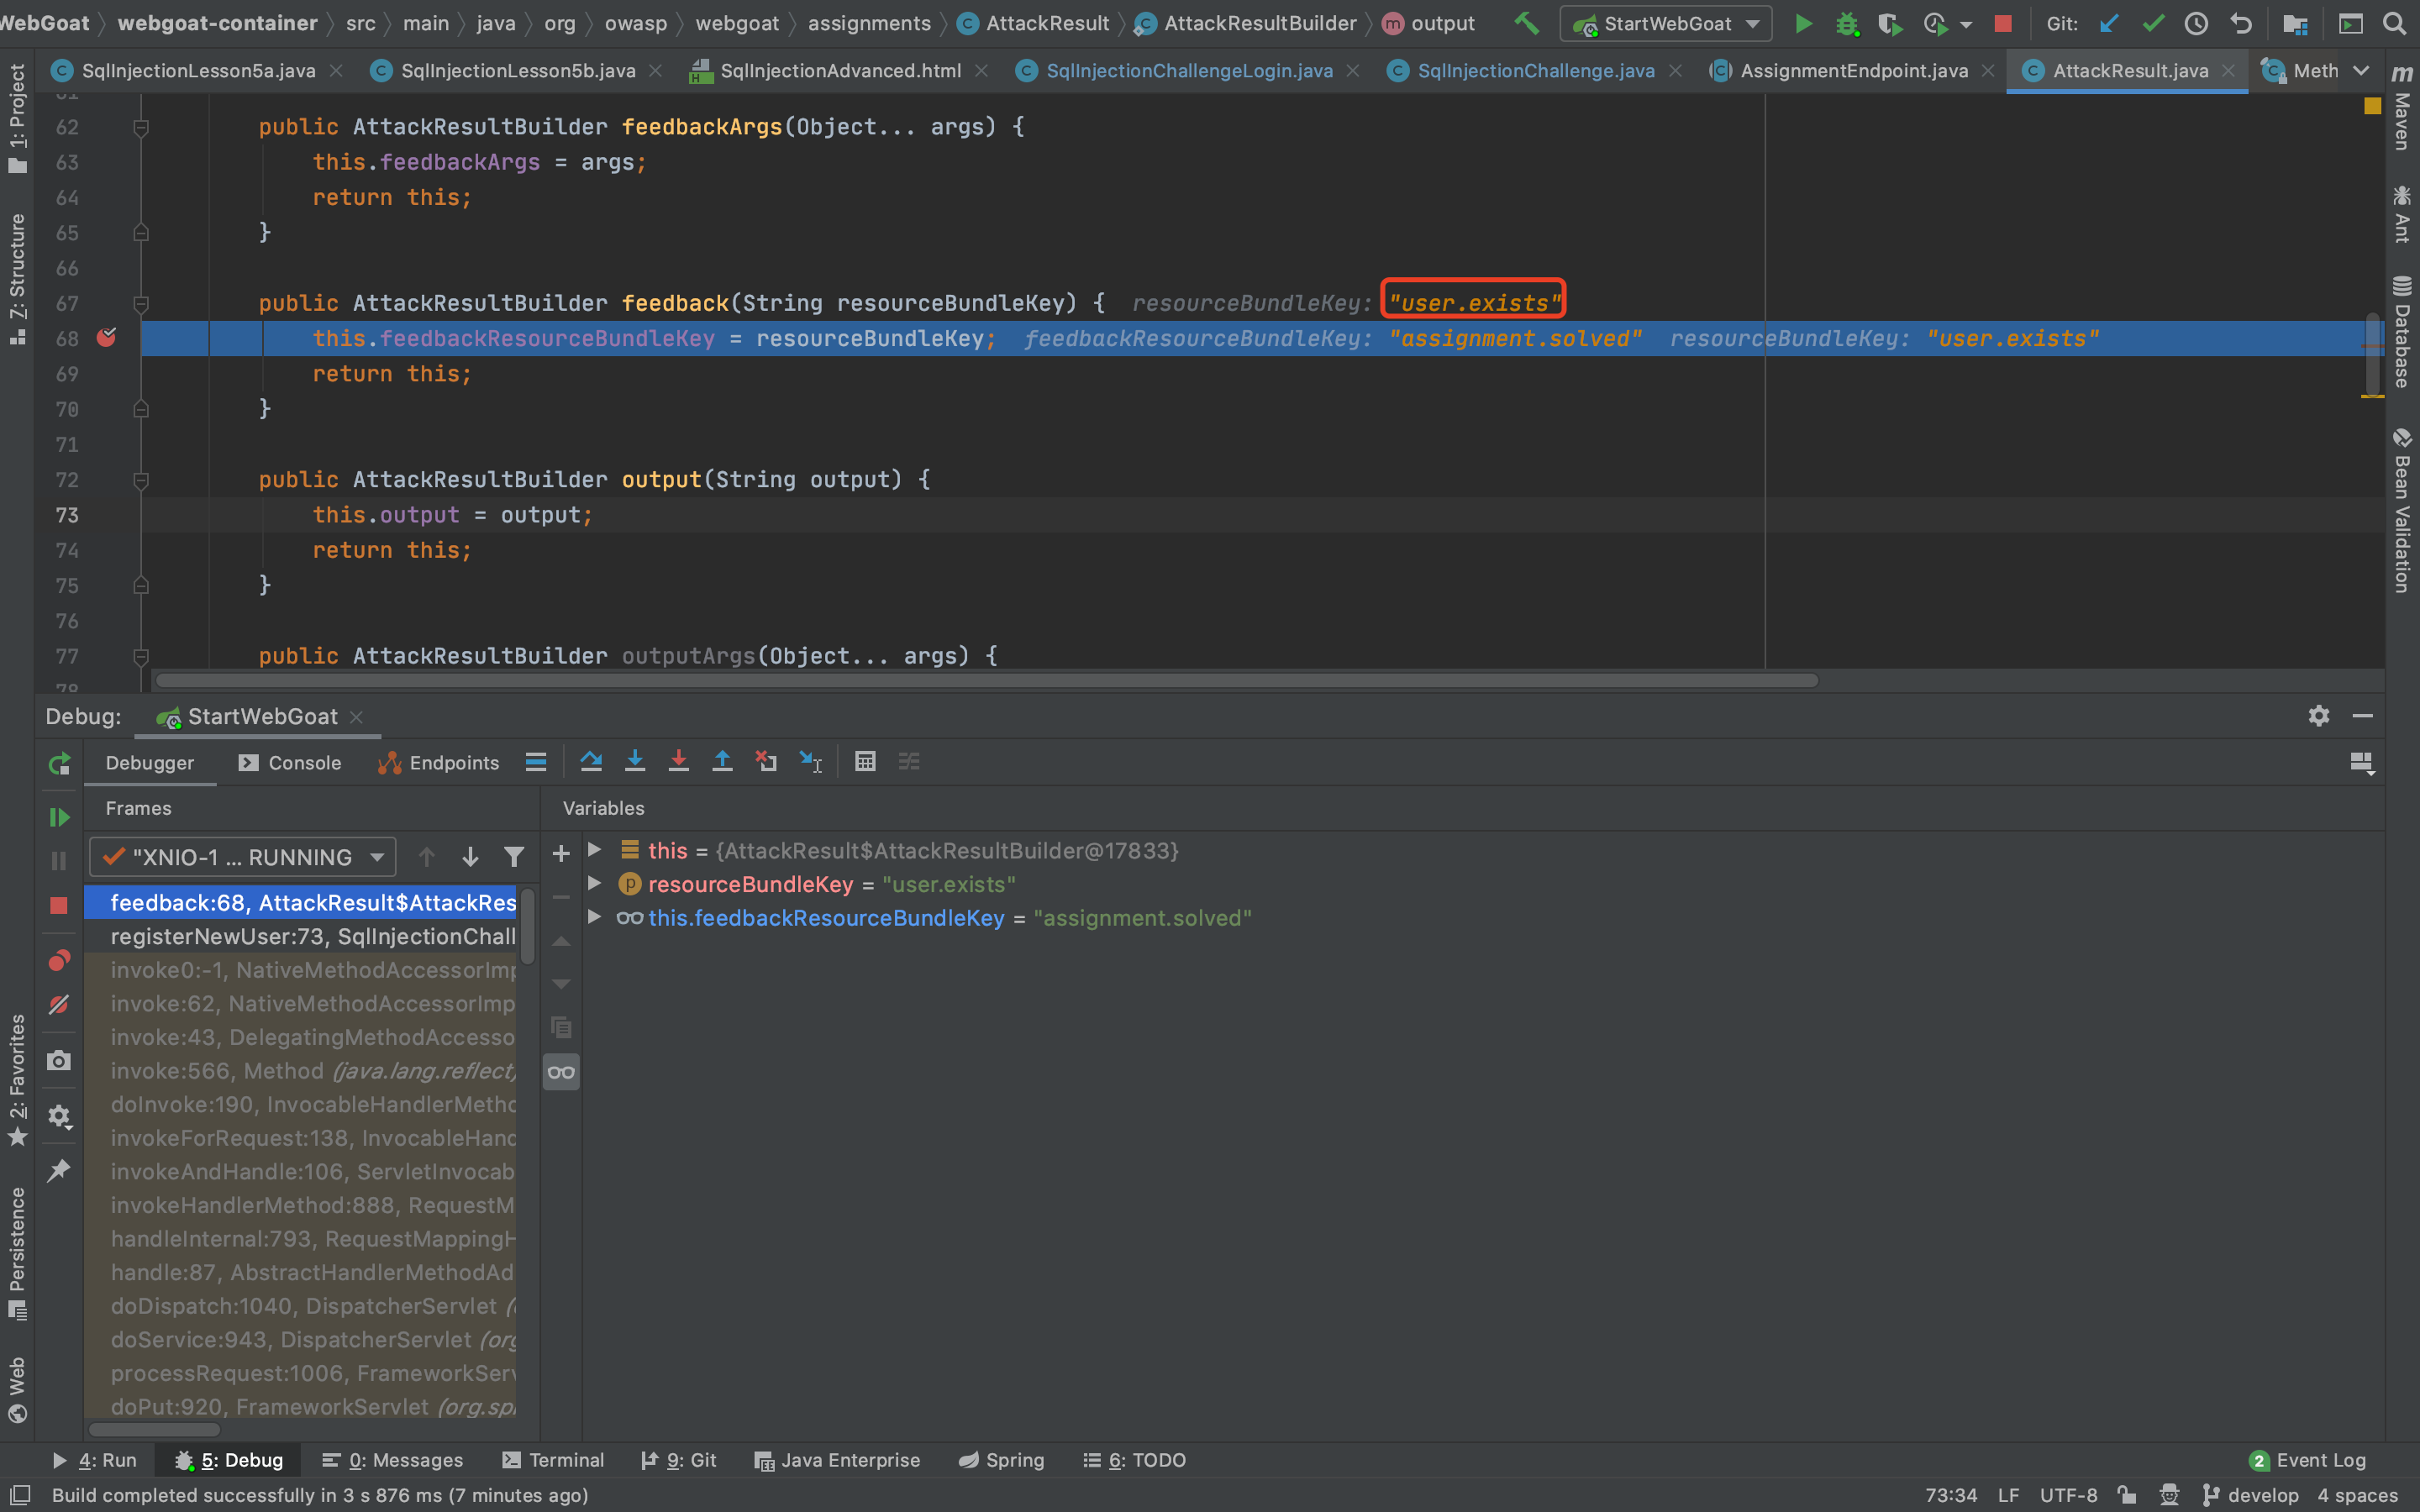Click the Step Into debugger icon
Viewport: 2420px width, 1512px height.
pos(635,762)
